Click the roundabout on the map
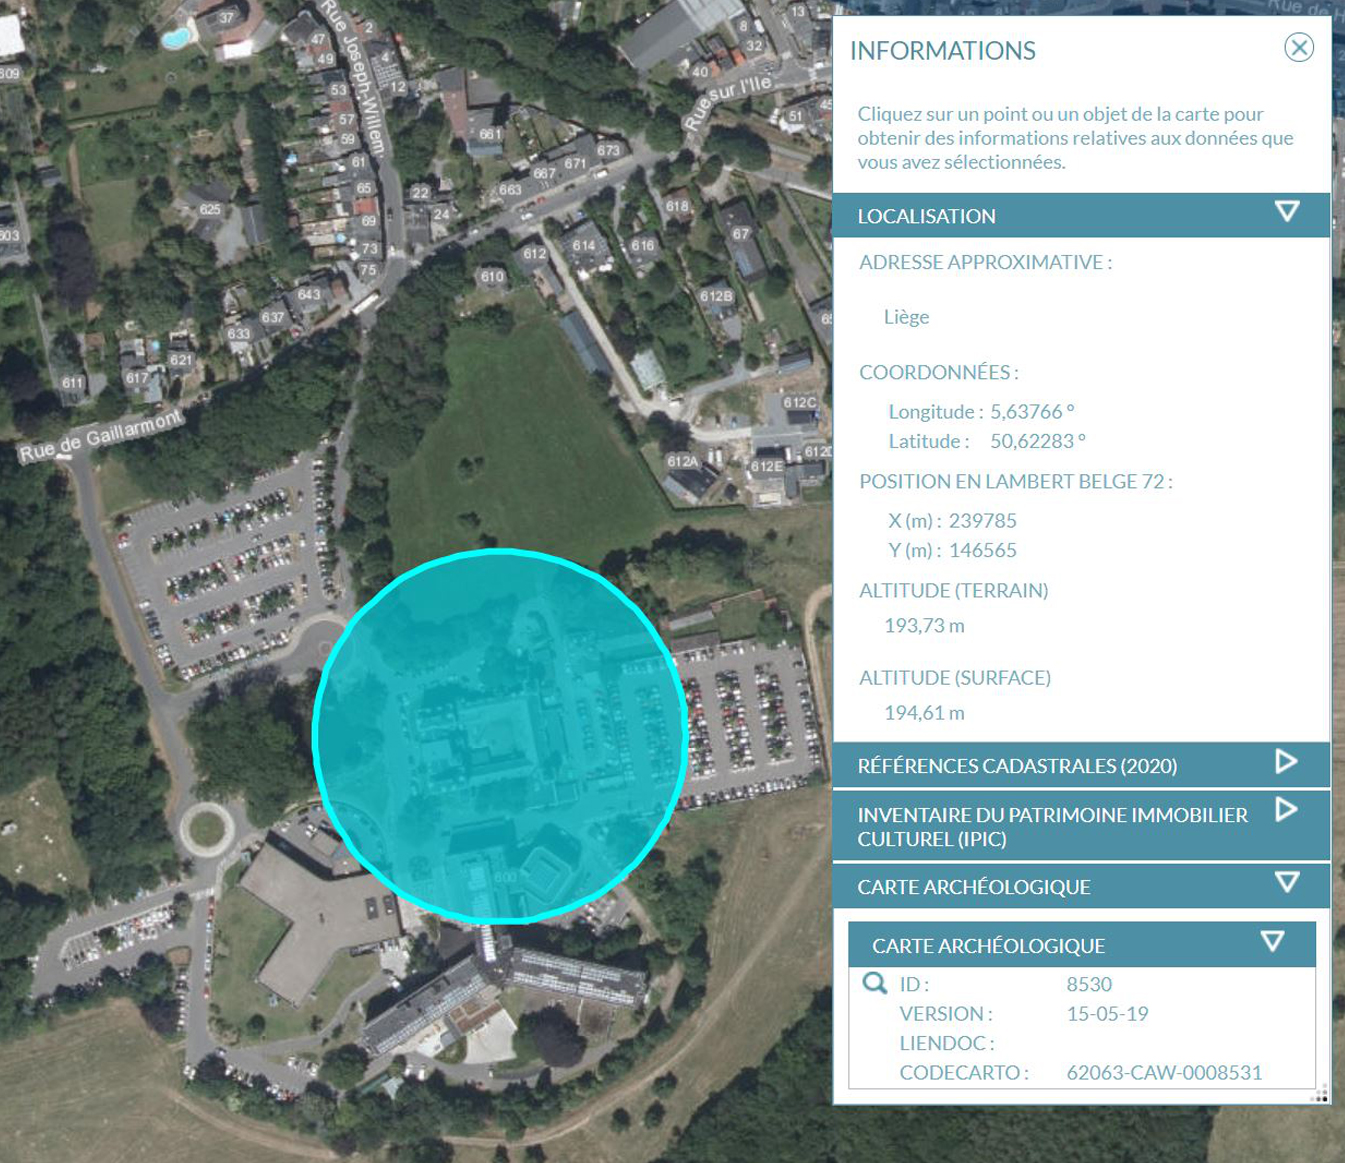Image resolution: width=1345 pixels, height=1163 pixels. 207,828
